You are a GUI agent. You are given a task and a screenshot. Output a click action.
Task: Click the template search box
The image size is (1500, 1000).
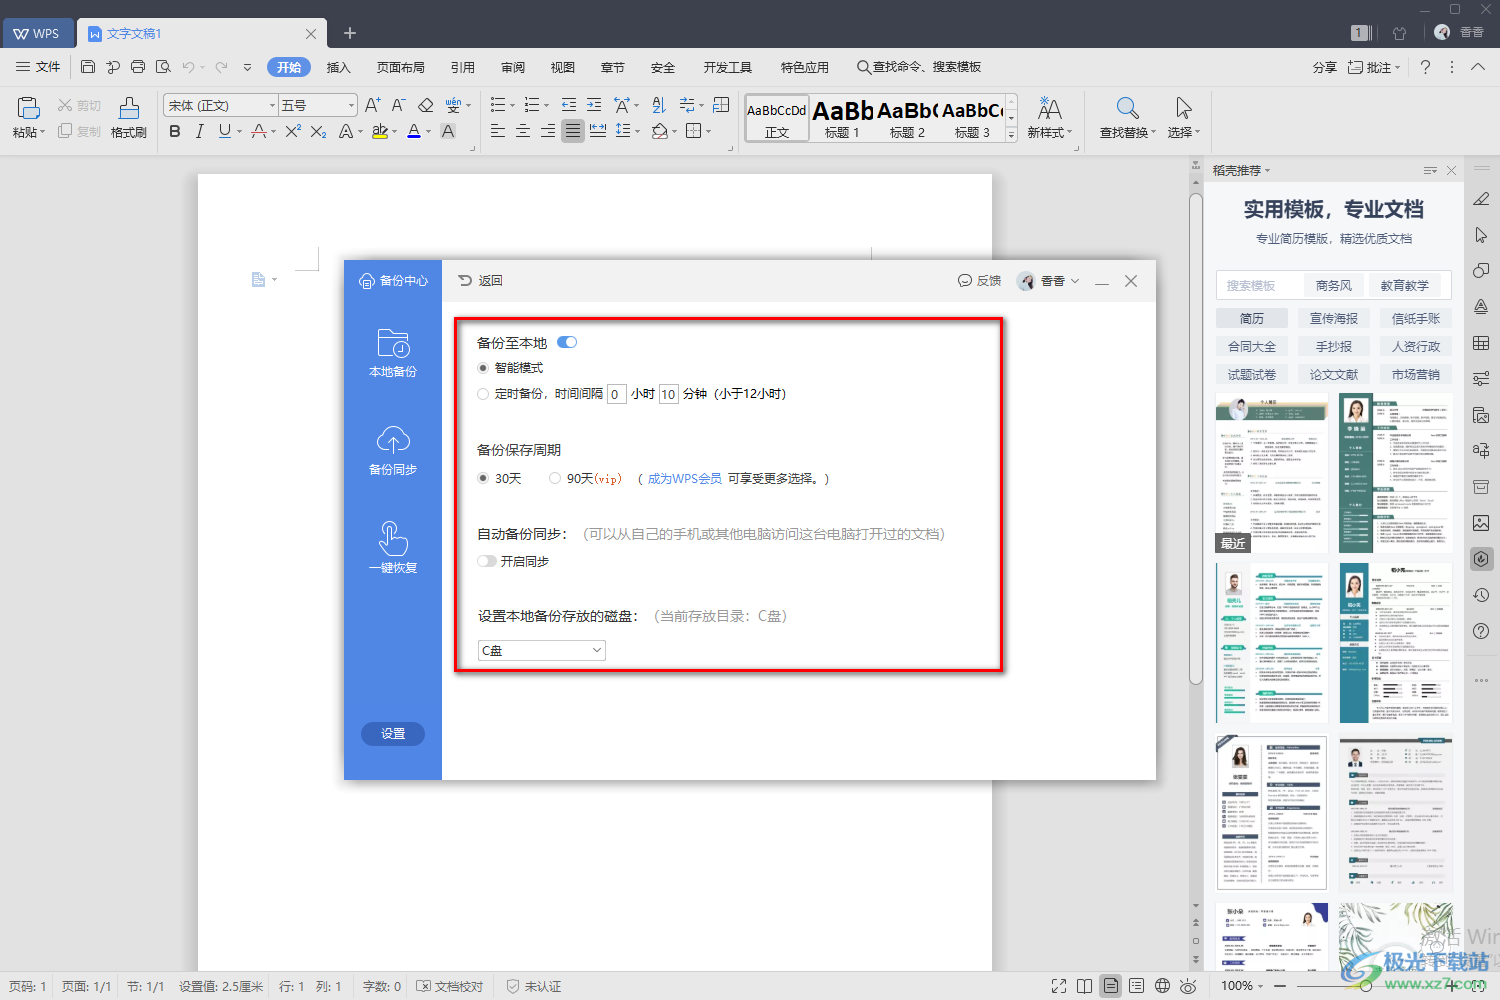1260,285
